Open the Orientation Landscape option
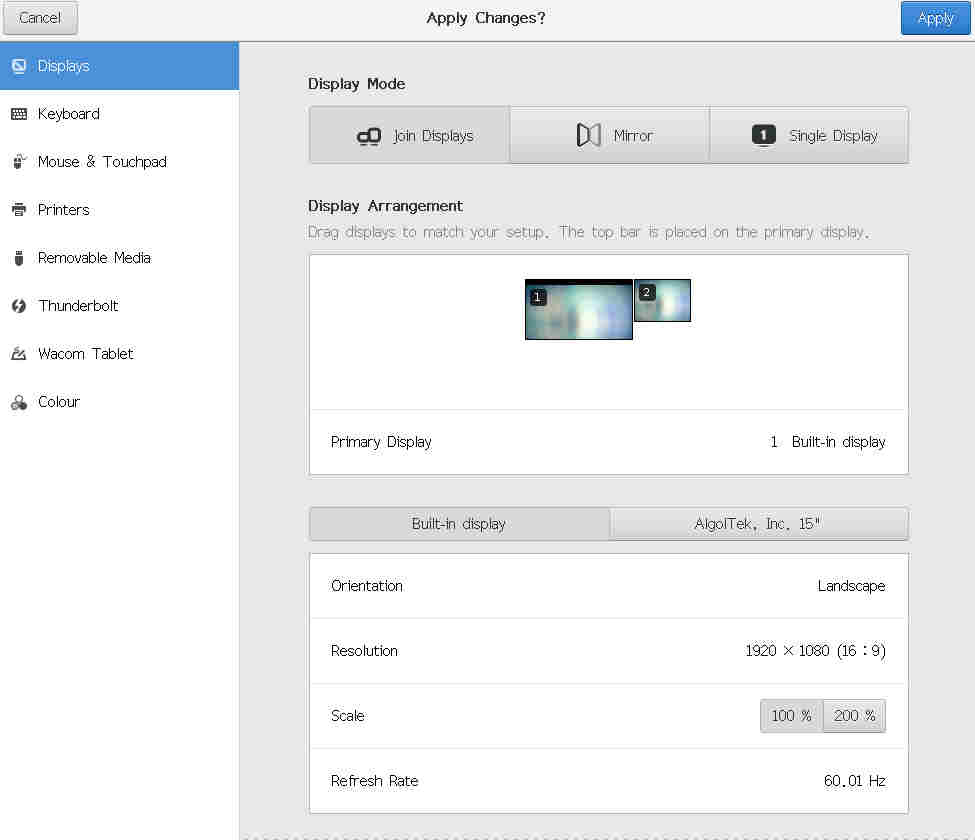 click(609, 586)
